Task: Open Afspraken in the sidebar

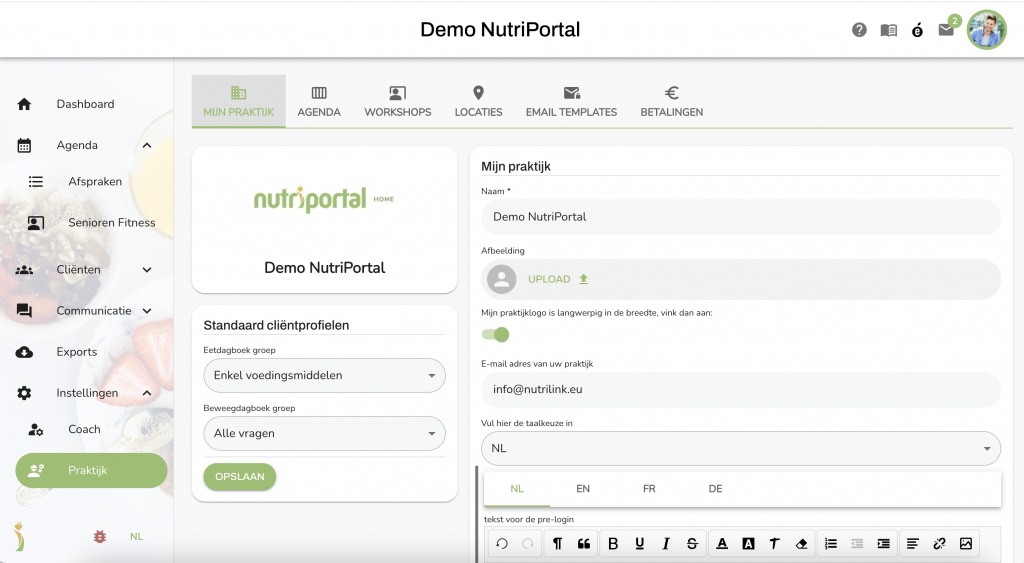Action: click(95, 182)
